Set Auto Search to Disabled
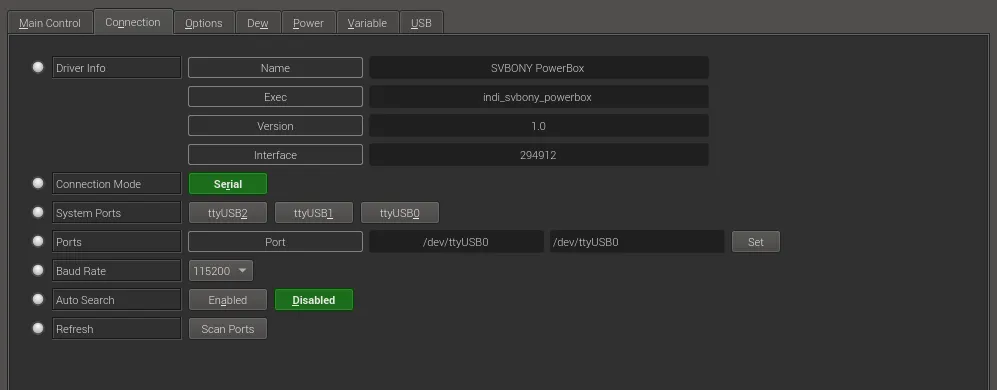Screen dimensions: 997x390 tap(313, 300)
